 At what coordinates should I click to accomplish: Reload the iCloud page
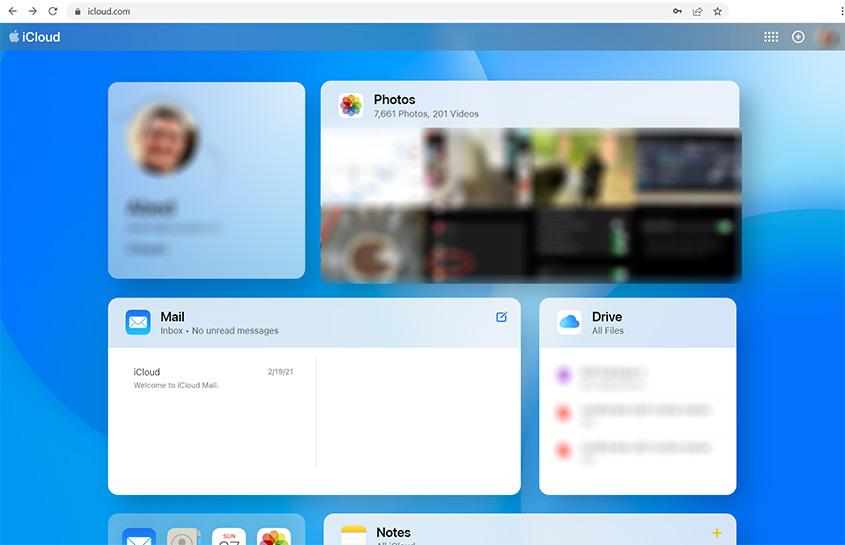coord(53,11)
